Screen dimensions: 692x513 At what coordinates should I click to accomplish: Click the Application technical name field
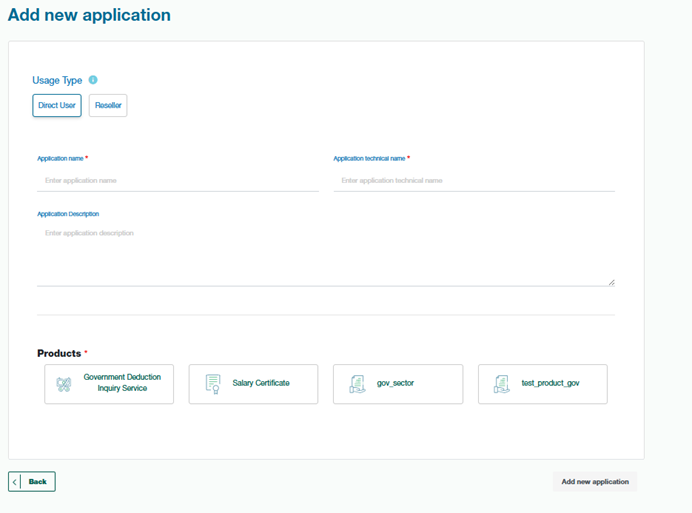[x=474, y=181]
